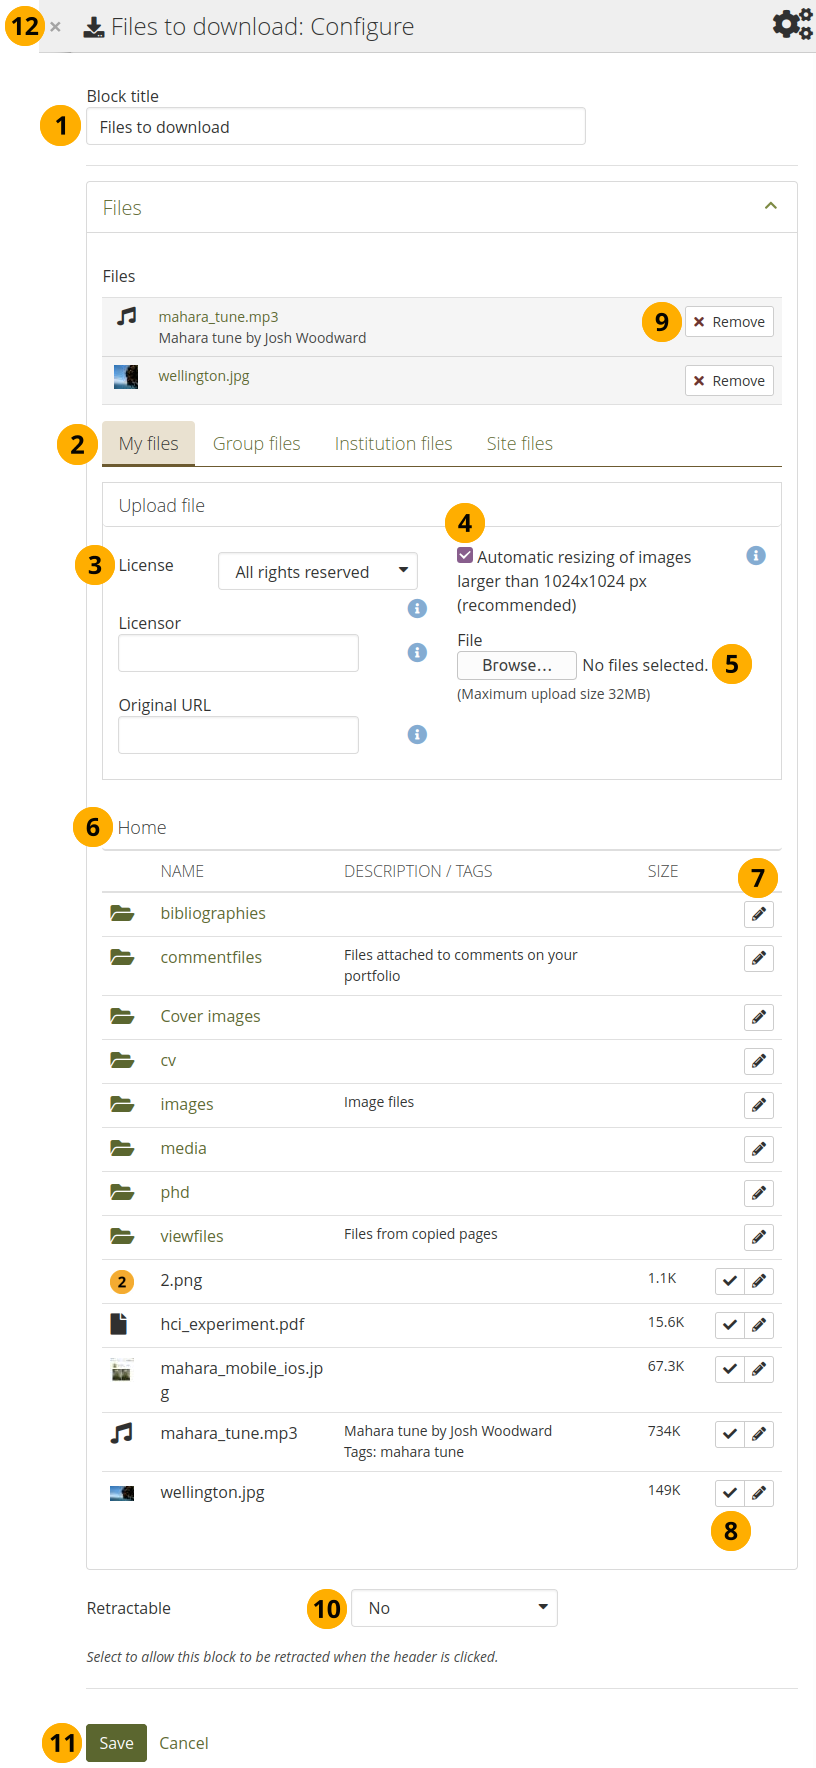This screenshot has height=1768, width=816.
Task: Click edit pencil for bibliographies folder
Action: click(759, 914)
